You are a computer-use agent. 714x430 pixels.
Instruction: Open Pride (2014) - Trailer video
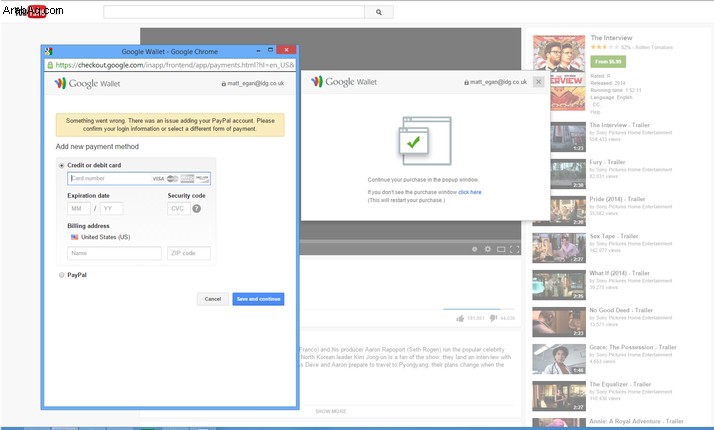tap(617, 199)
